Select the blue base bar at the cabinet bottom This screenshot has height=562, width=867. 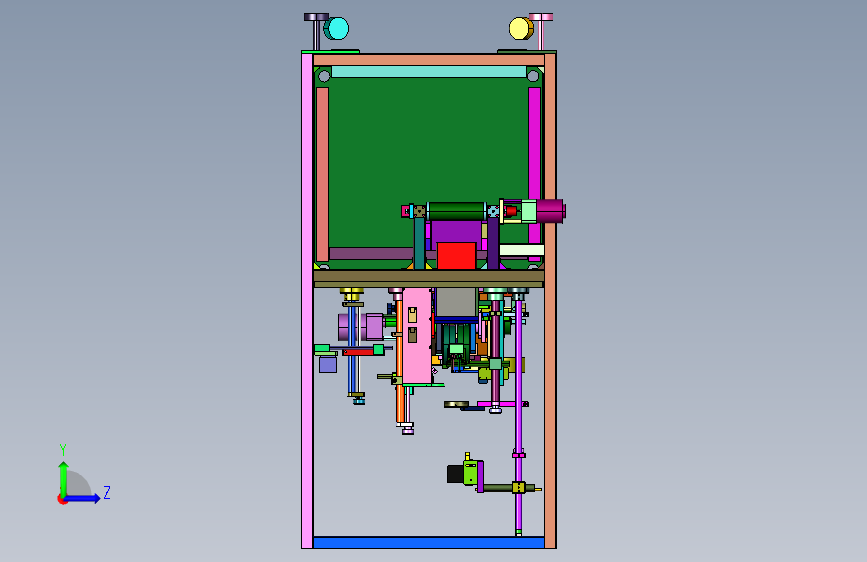[x=429, y=542]
